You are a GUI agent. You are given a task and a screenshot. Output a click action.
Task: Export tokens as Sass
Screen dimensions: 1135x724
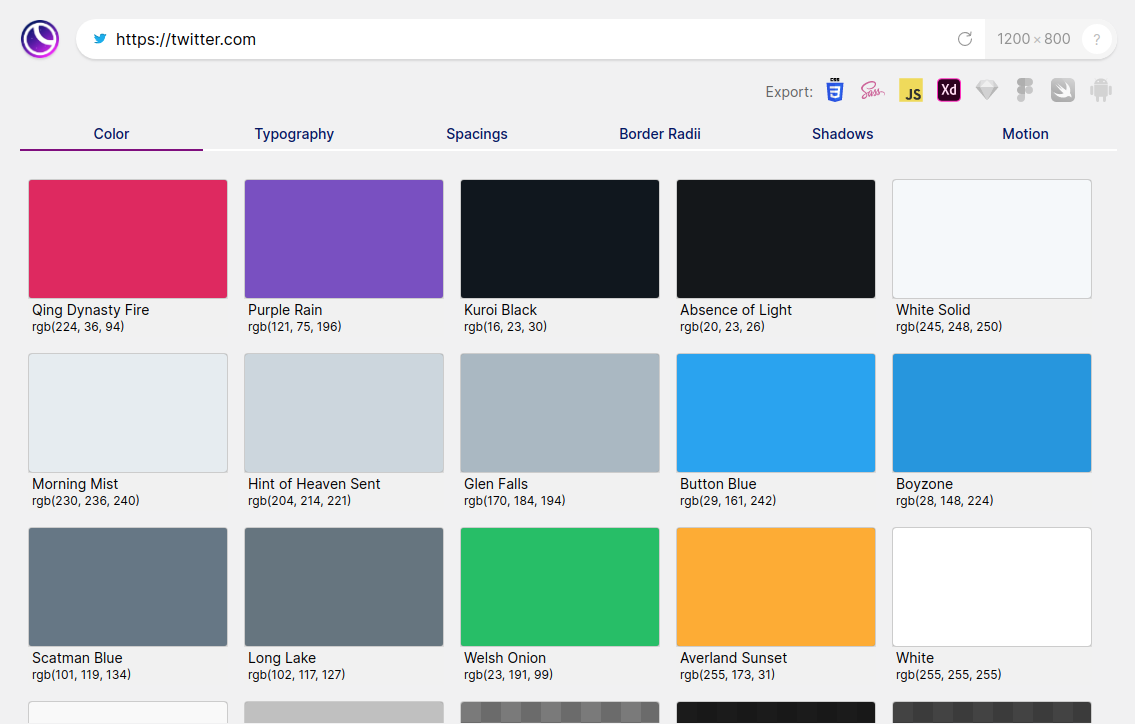[x=872, y=90]
